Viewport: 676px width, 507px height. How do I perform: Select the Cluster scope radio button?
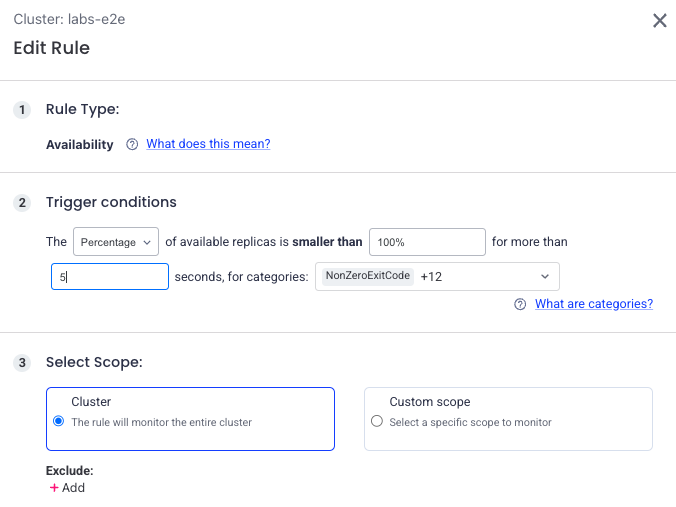pos(59,421)
